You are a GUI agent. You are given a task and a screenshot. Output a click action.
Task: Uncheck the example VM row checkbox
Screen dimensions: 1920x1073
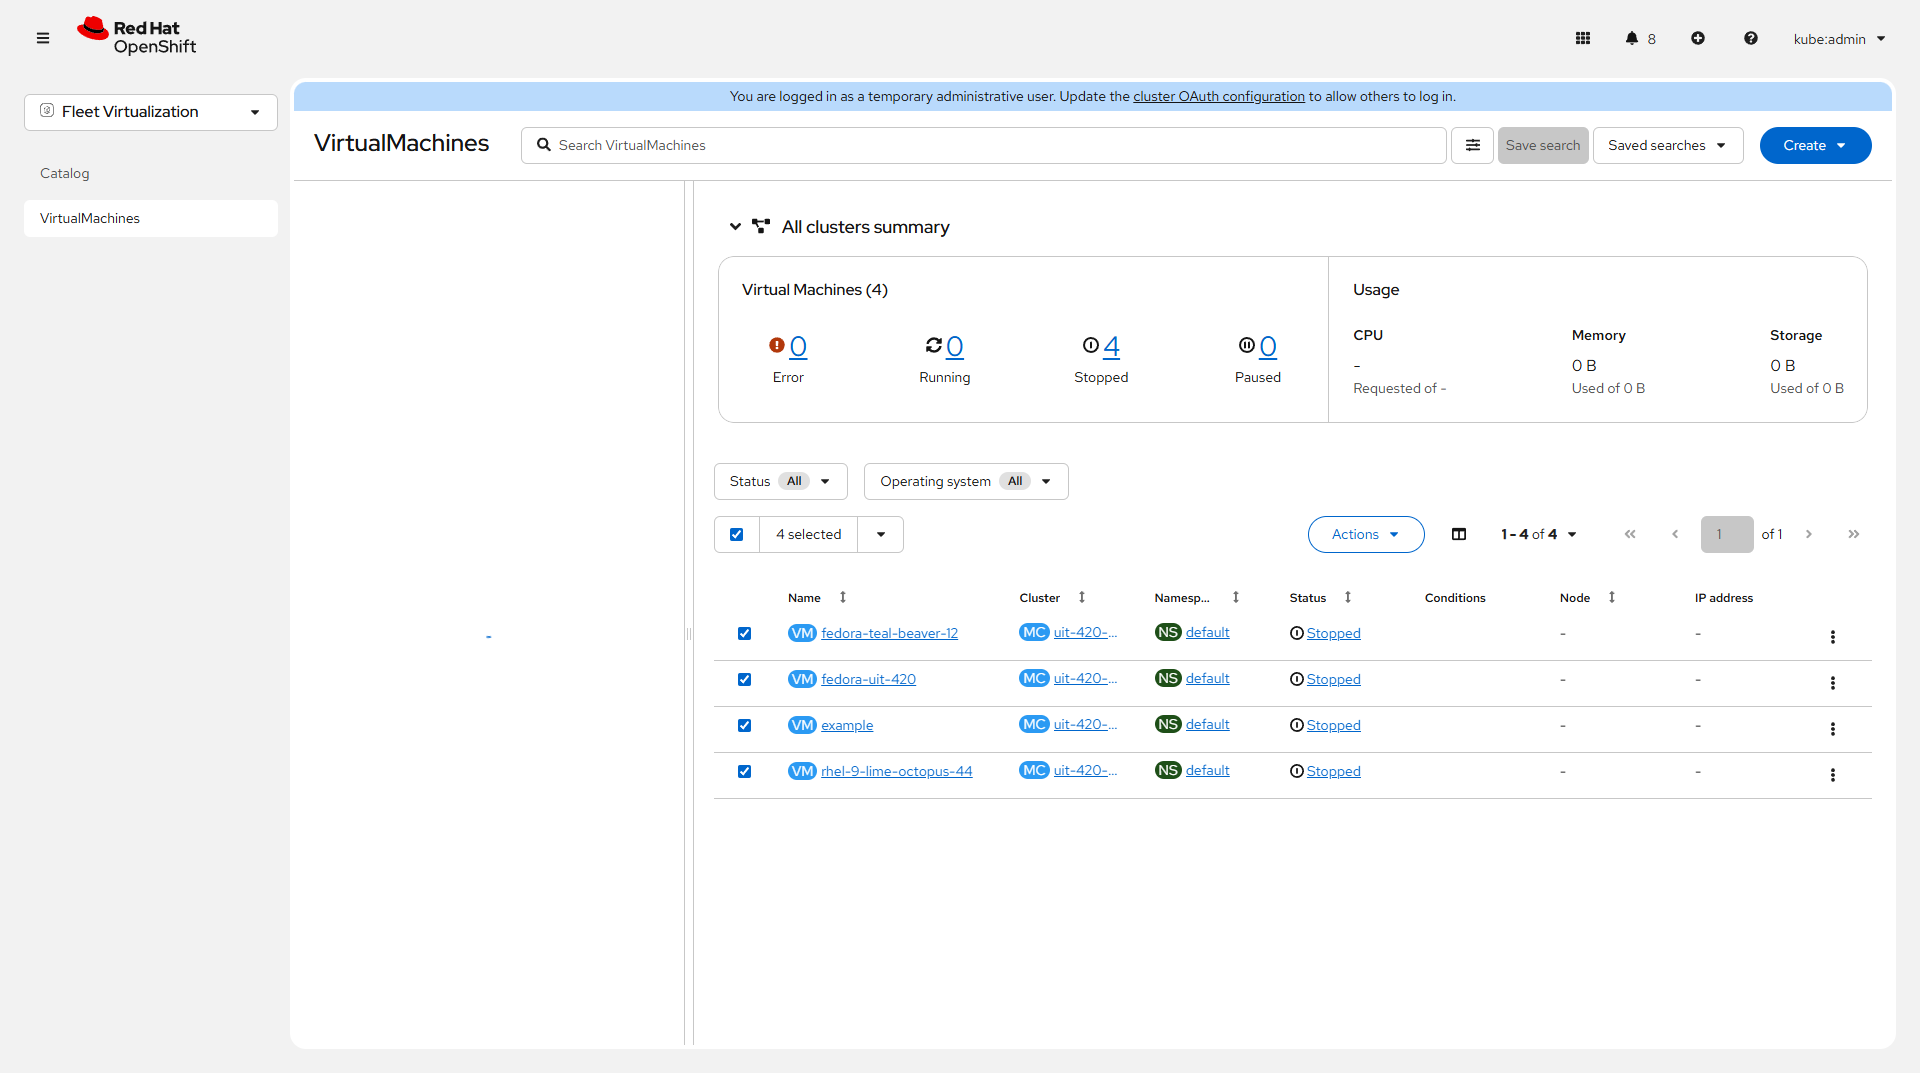click(744, 725)
